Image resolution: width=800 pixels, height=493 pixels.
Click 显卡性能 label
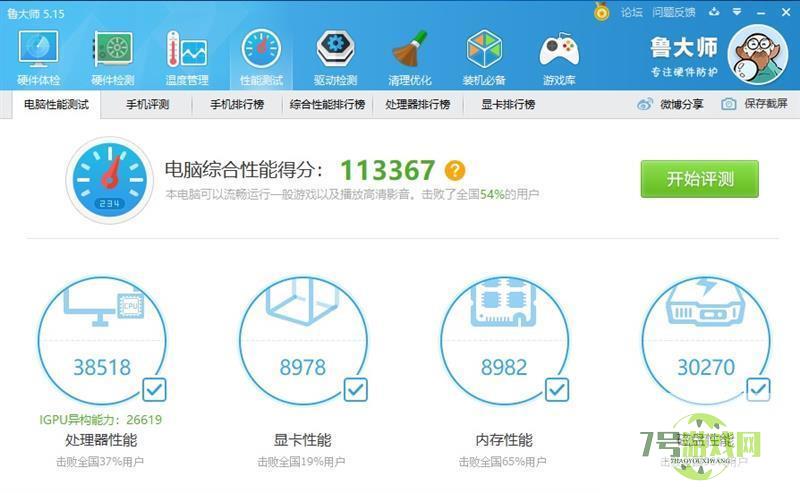click(303, 440)
